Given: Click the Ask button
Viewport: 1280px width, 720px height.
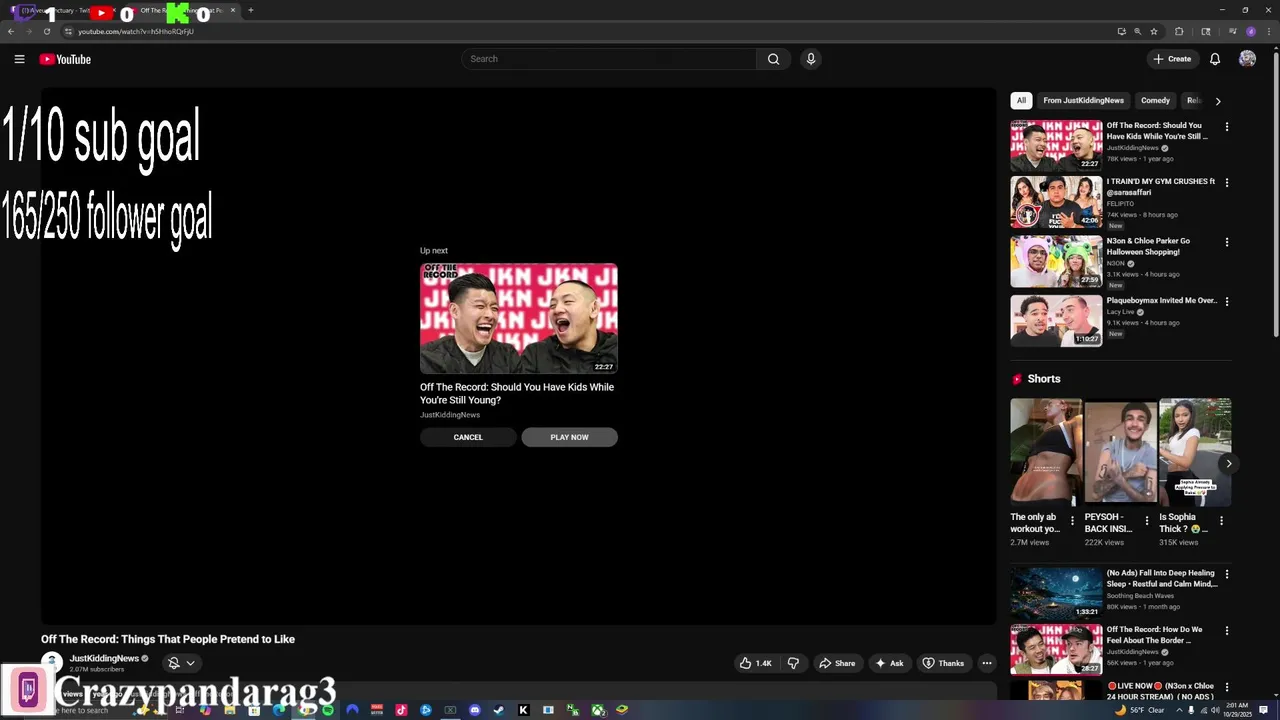Looking at the screenshot, I should click(889, 663).
